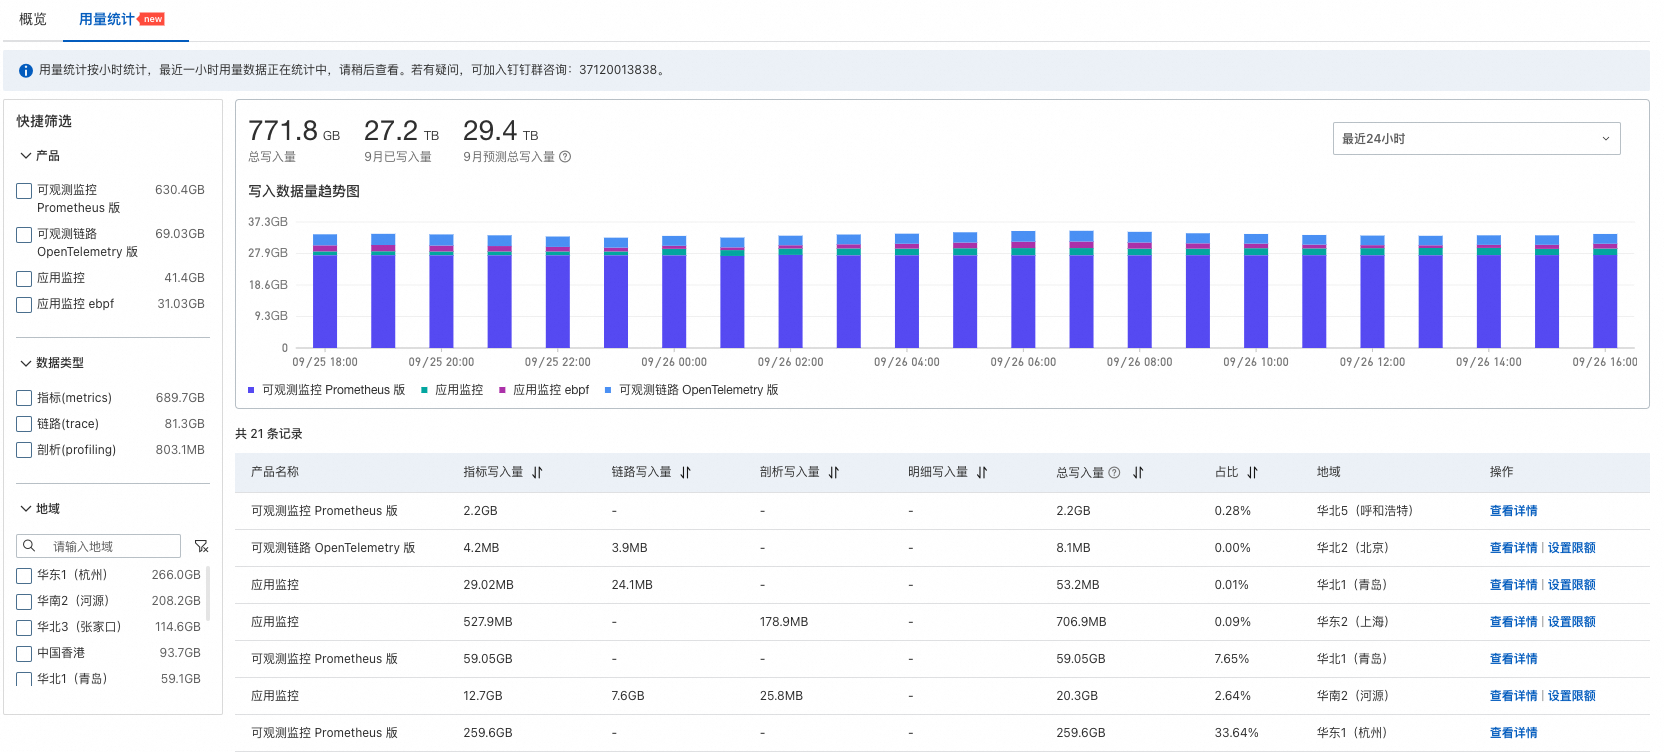Sort by 剖析写入量 column
This screenshot has width=1664, height=752.
point(834,472)
